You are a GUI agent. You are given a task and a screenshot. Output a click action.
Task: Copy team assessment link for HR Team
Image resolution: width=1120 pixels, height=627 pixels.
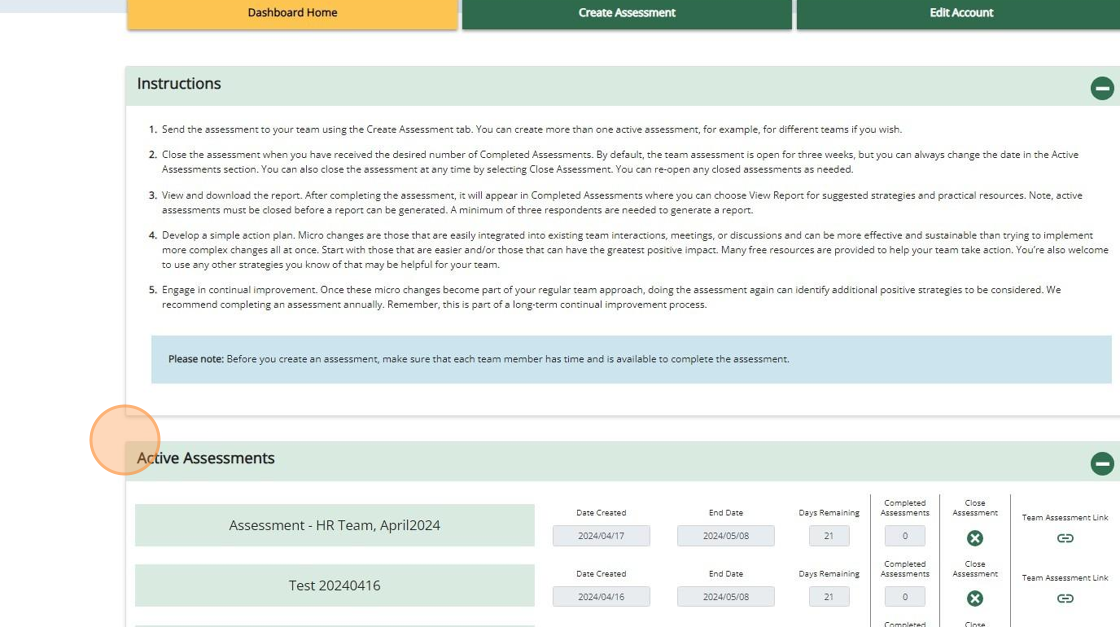[x=1065, y=538]
